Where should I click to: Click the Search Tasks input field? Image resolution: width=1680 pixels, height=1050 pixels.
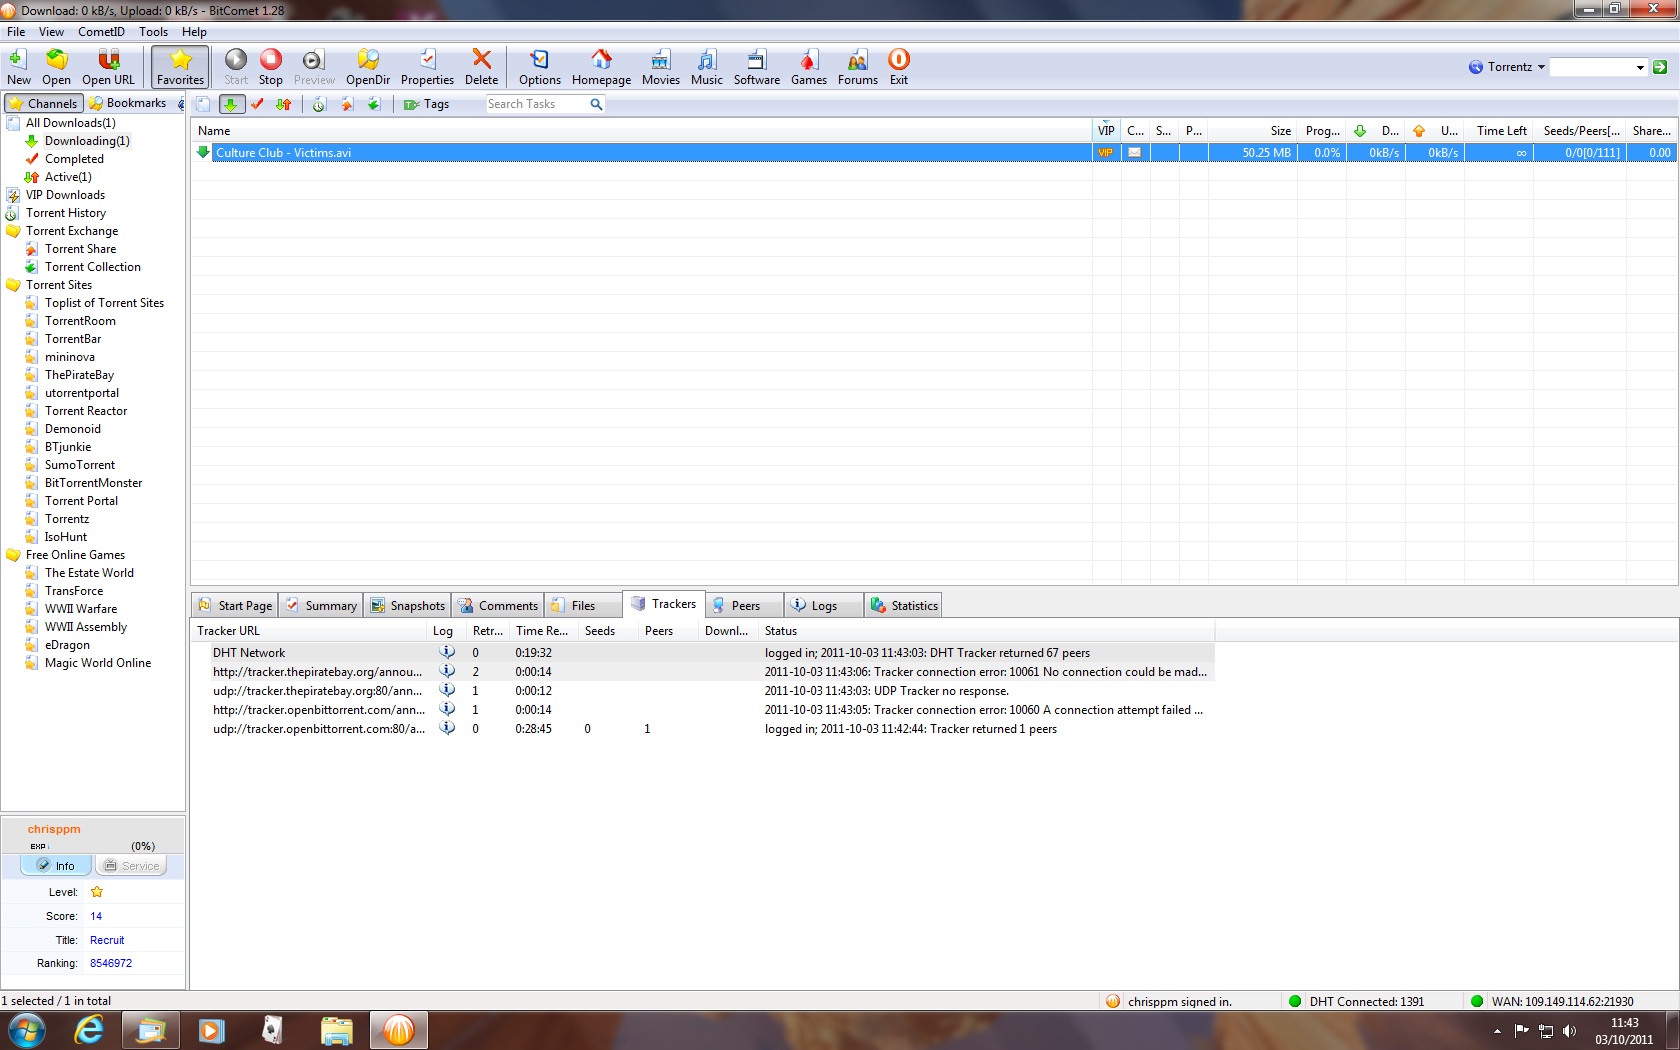[x=536, y=104]
